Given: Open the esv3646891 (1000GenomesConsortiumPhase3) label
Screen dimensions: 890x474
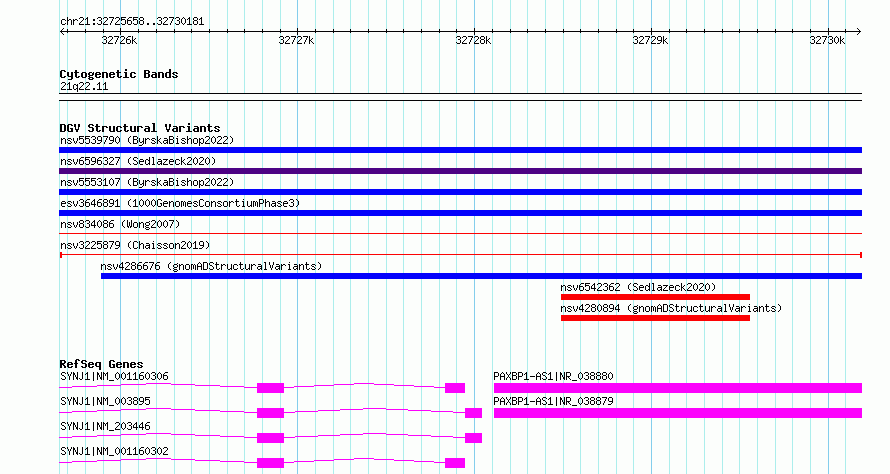Looking at the screenshot, I should tap(180, 203).
